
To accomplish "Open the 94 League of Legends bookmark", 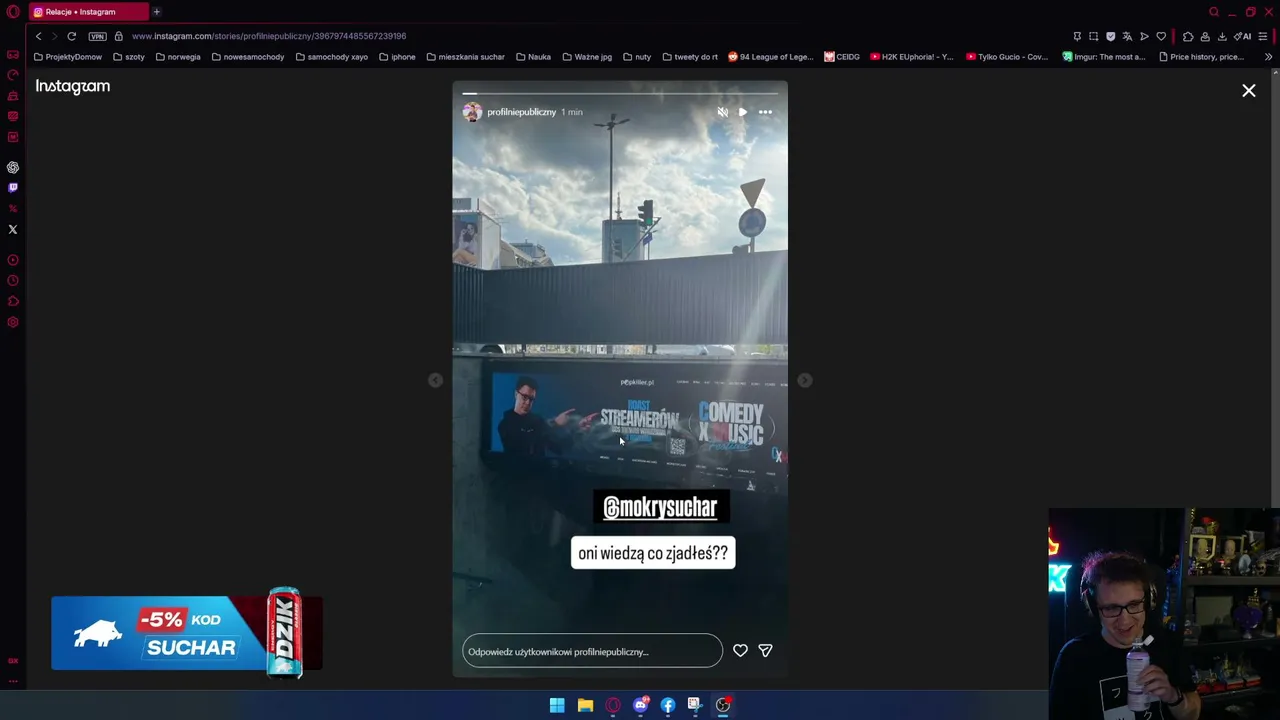I will point(771,57).
